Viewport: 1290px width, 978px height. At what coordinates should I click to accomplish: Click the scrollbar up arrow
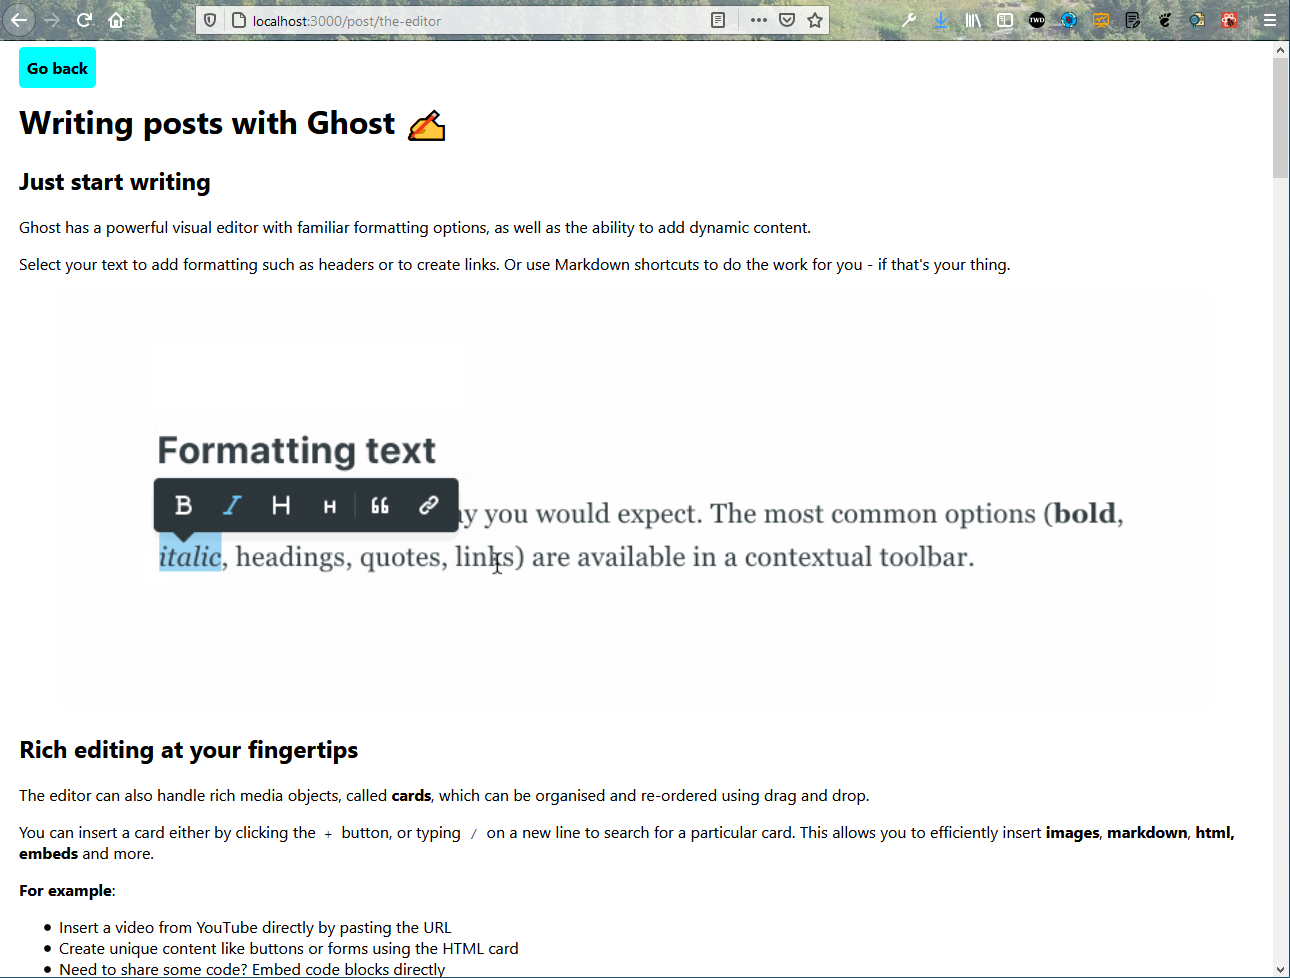point(1281,49)
